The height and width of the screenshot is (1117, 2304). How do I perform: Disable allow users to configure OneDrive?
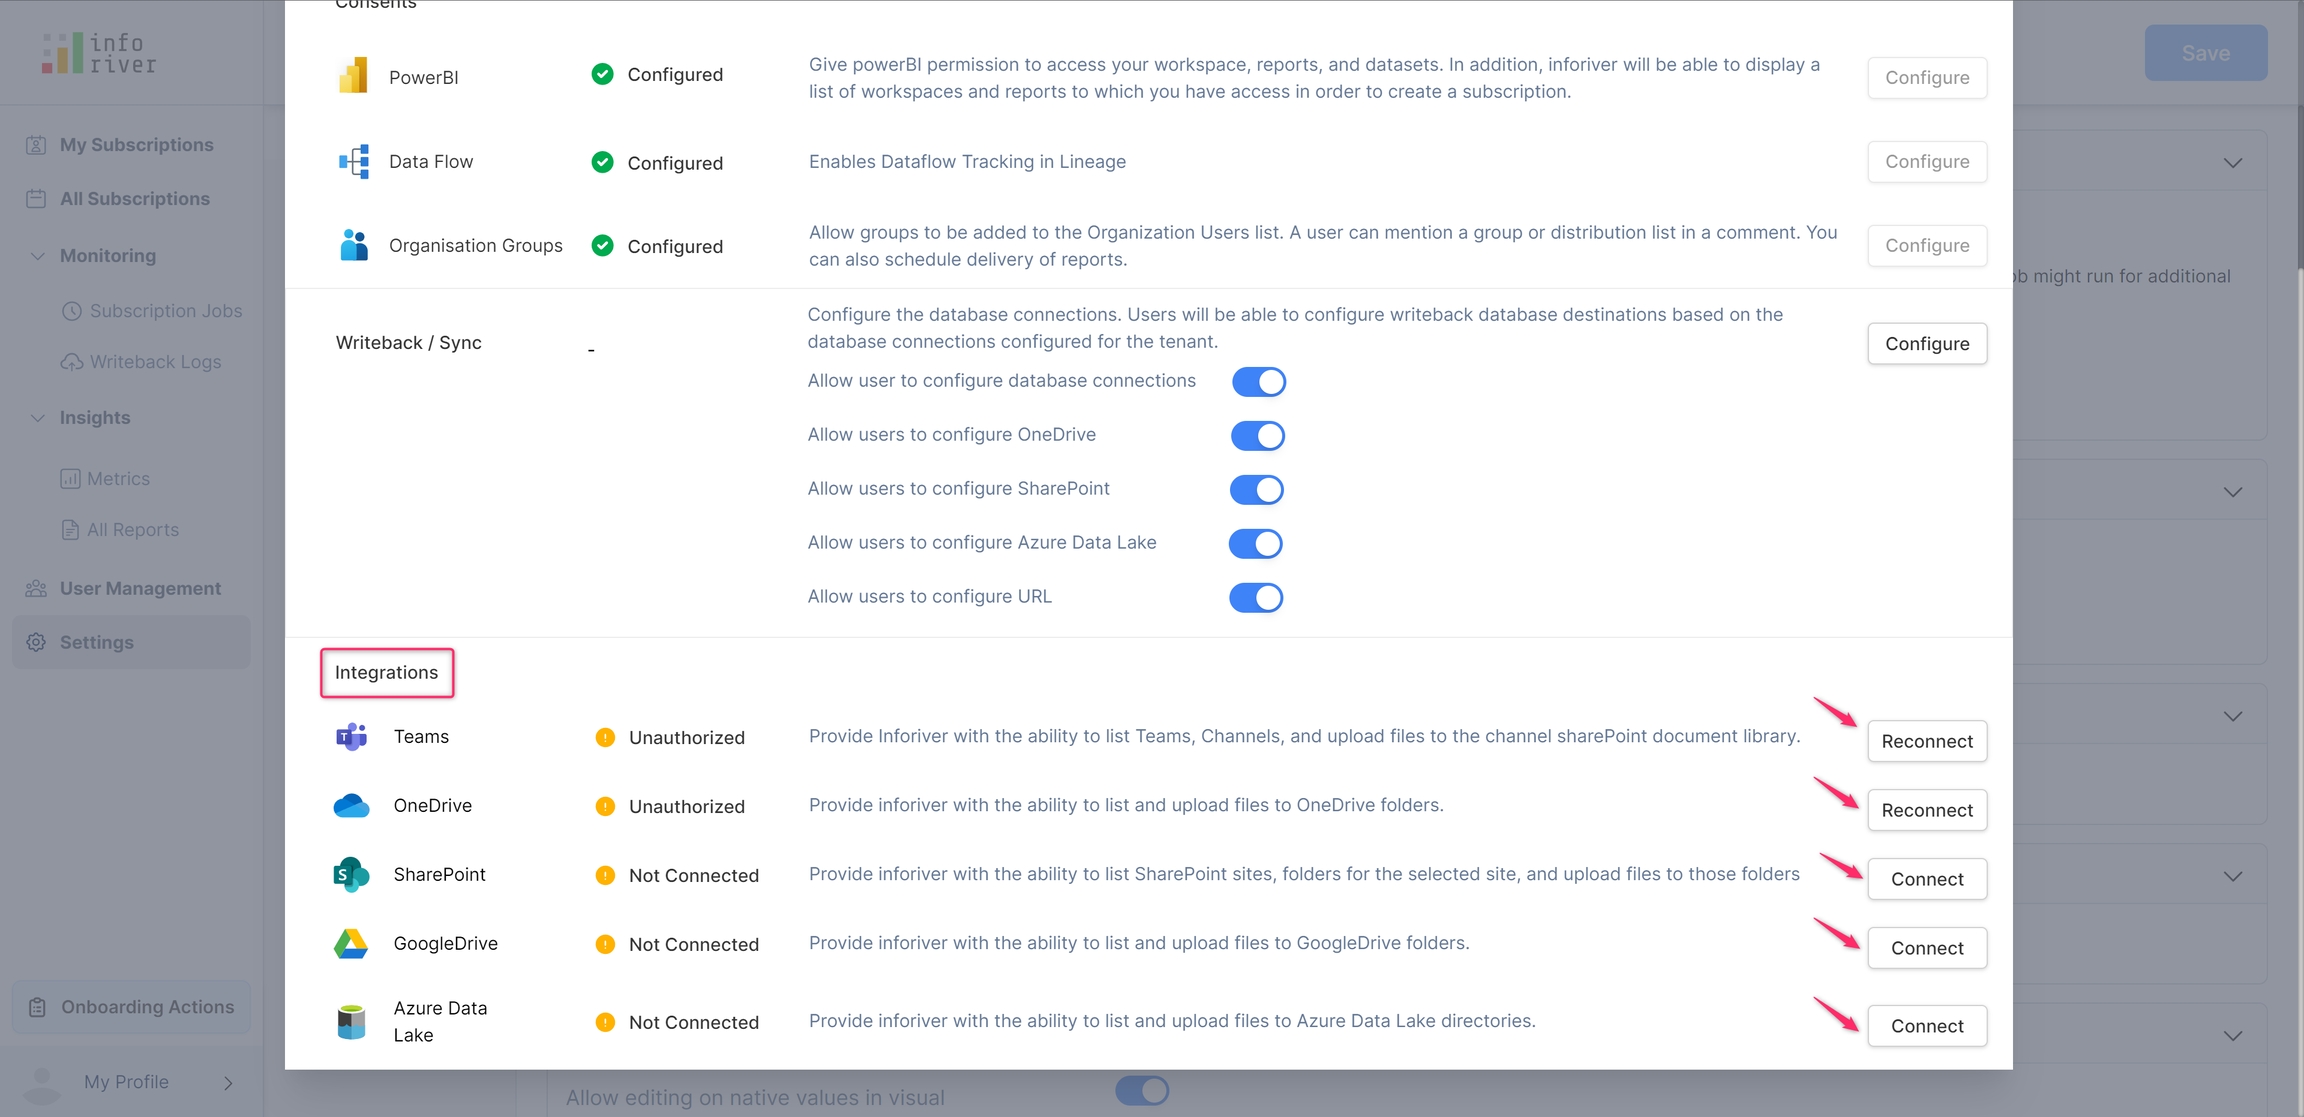click(x=1257, y=436)
